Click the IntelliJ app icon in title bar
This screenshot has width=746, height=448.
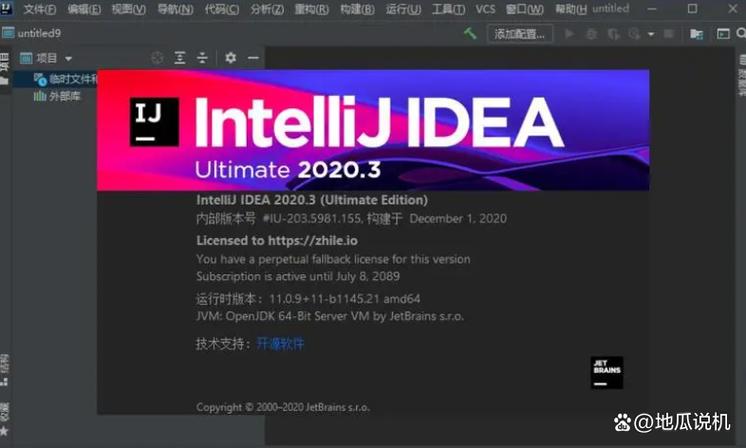[6, 8]
